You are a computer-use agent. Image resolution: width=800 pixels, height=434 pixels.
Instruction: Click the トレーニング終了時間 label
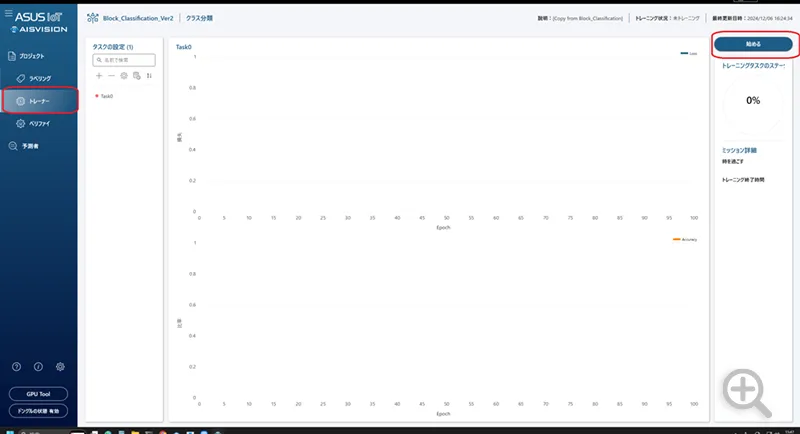tap(743, 180)
